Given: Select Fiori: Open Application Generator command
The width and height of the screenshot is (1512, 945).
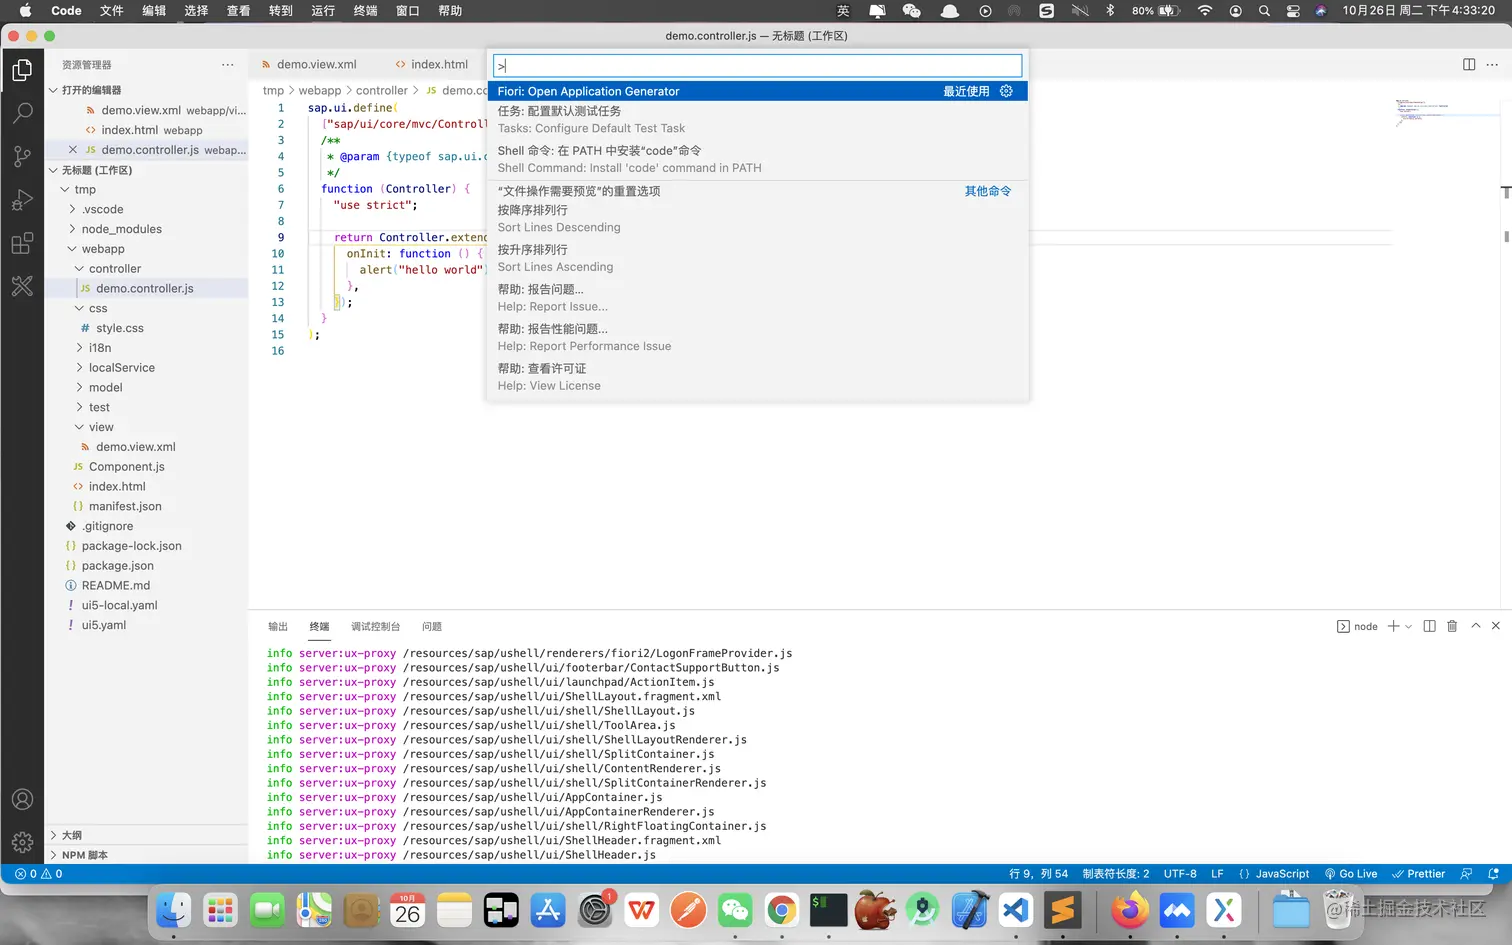Looking at the screenshot, I should coord(758,91).
